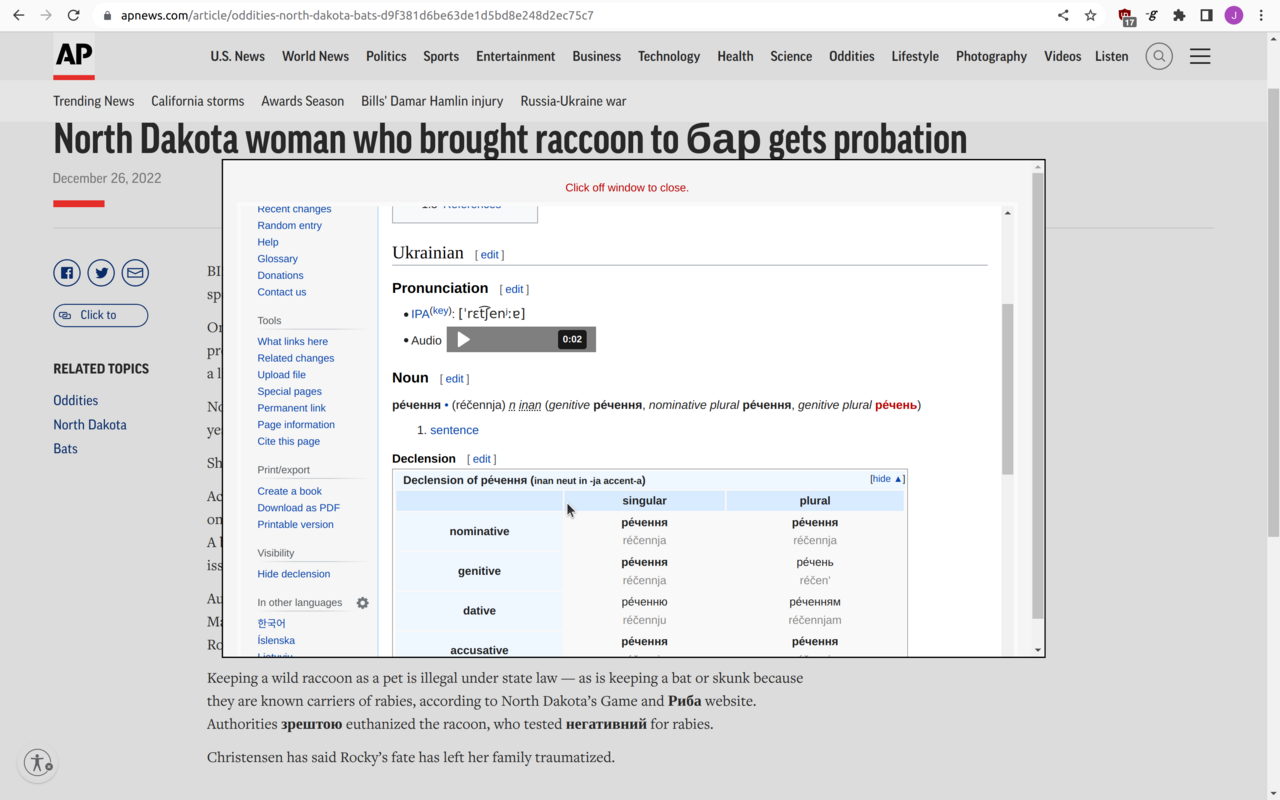
Task: Click translated word 'негативний' in article
Action: pyautogui.click(x=606, y=724)
